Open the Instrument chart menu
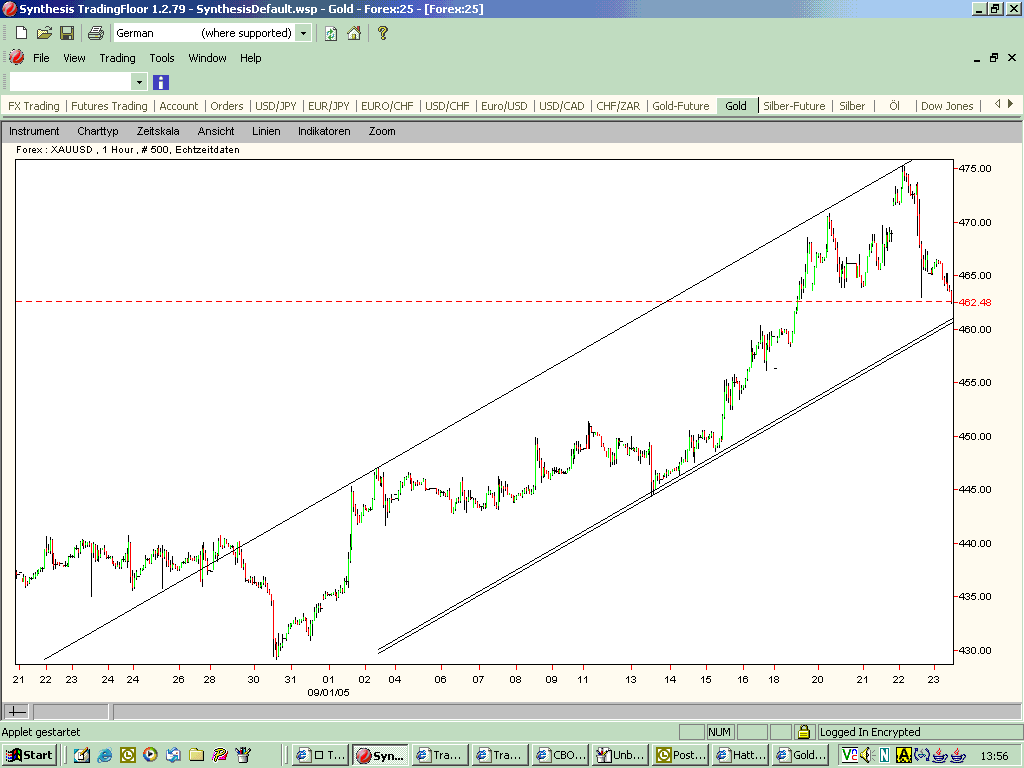1024x768 pixels. [34, 131]
